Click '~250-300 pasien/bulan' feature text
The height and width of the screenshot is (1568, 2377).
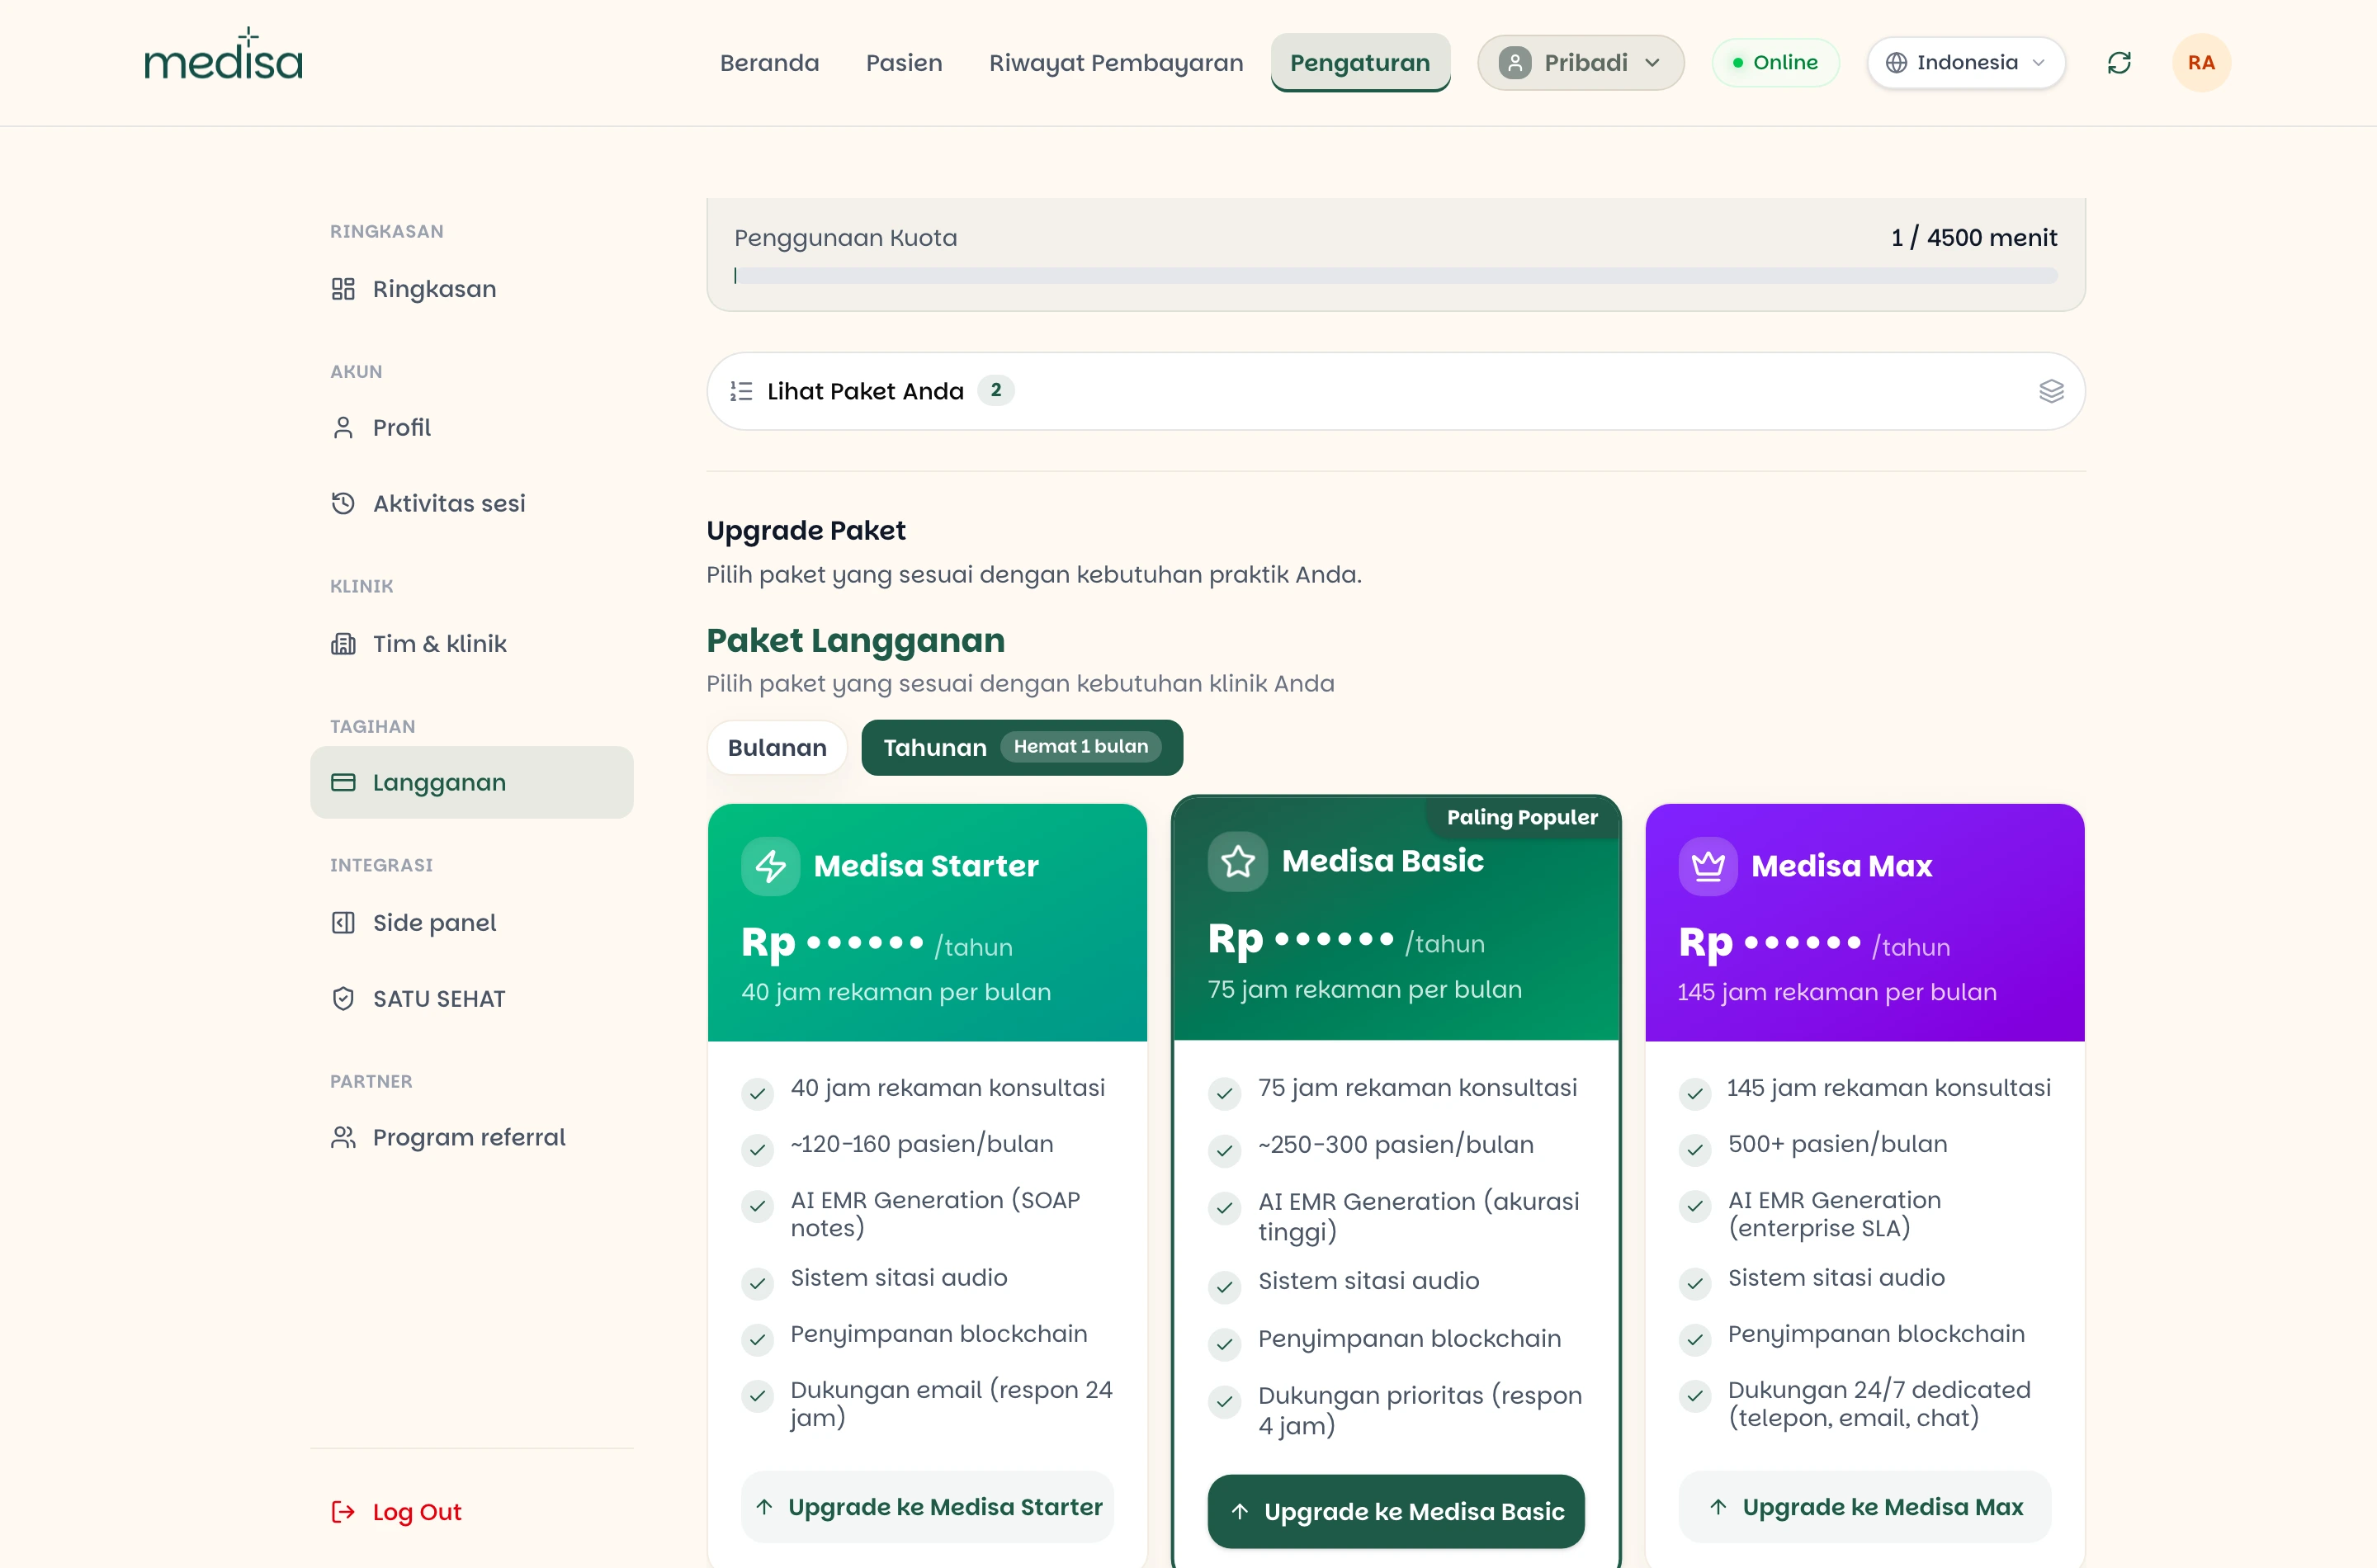point(1396,1145)
